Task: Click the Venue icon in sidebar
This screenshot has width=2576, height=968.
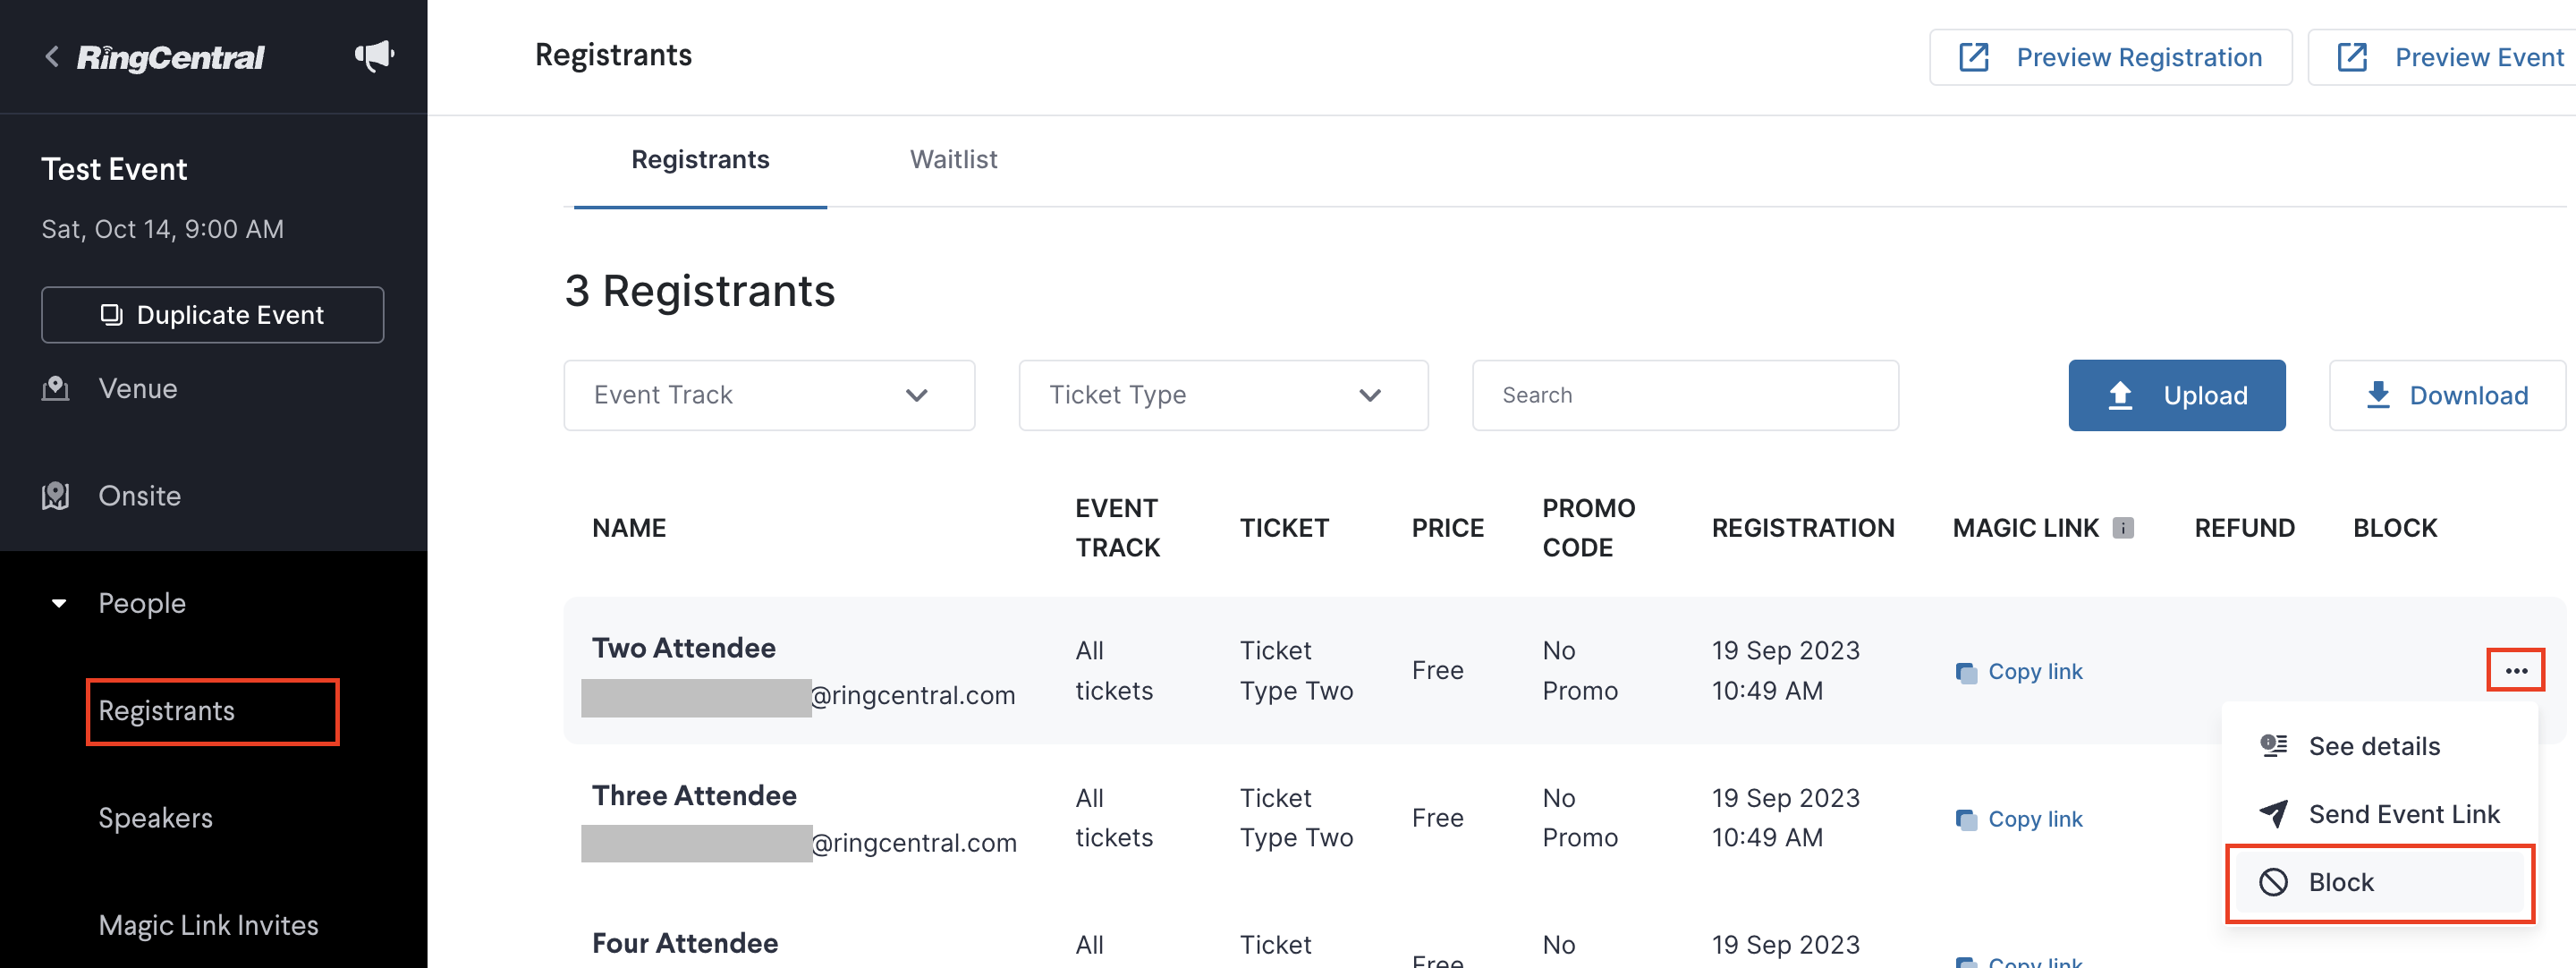Action: (x=56, y=388)
